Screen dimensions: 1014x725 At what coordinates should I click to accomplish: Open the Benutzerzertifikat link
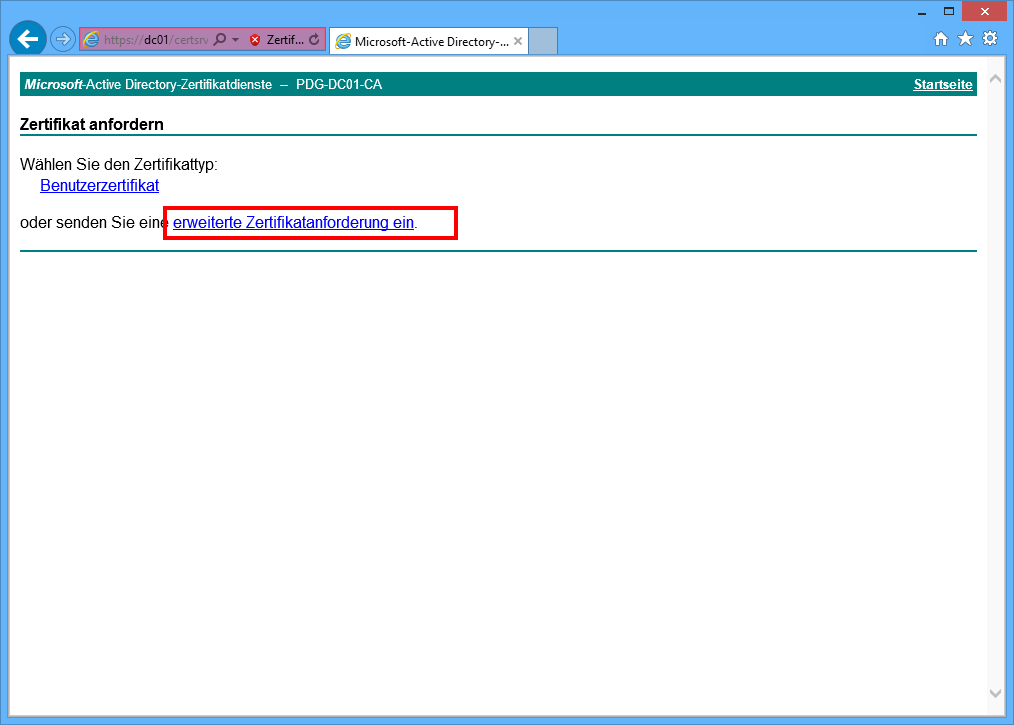tap(99, 185)
